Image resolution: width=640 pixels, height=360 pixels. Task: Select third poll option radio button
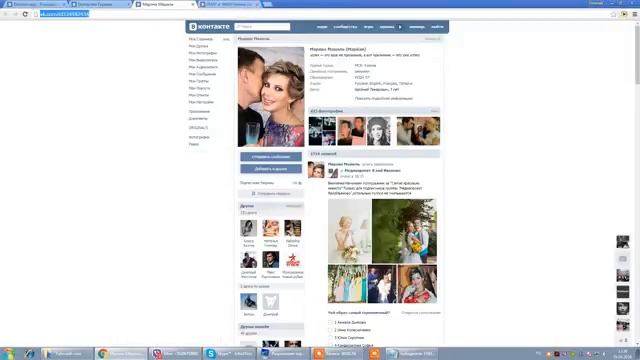330,338
